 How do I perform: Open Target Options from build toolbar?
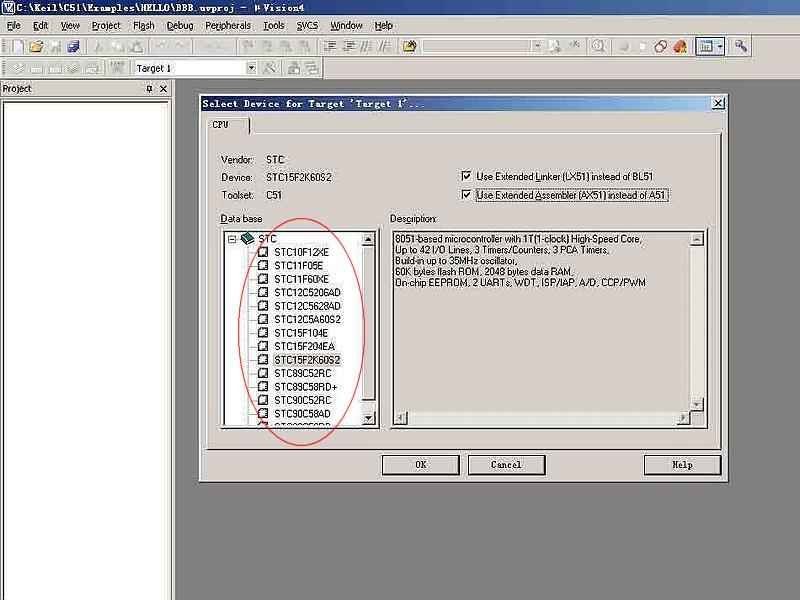tap(269, 68)
